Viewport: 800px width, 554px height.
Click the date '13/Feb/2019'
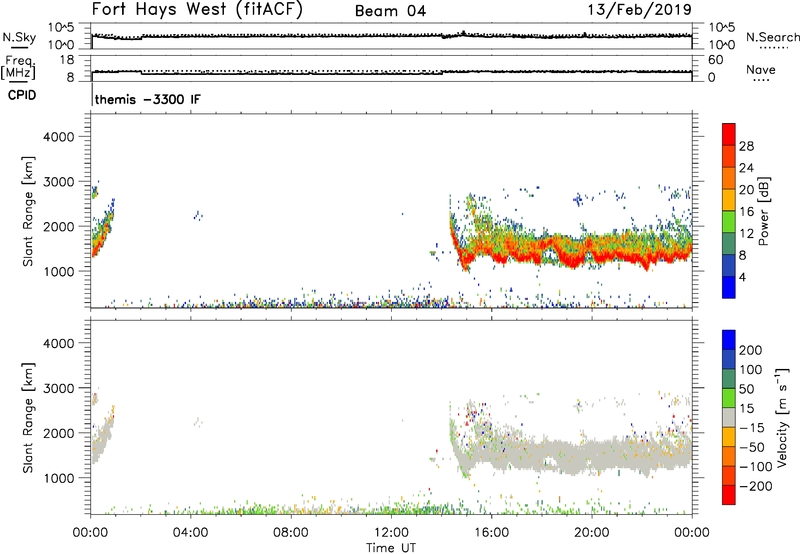coord(639,10)
